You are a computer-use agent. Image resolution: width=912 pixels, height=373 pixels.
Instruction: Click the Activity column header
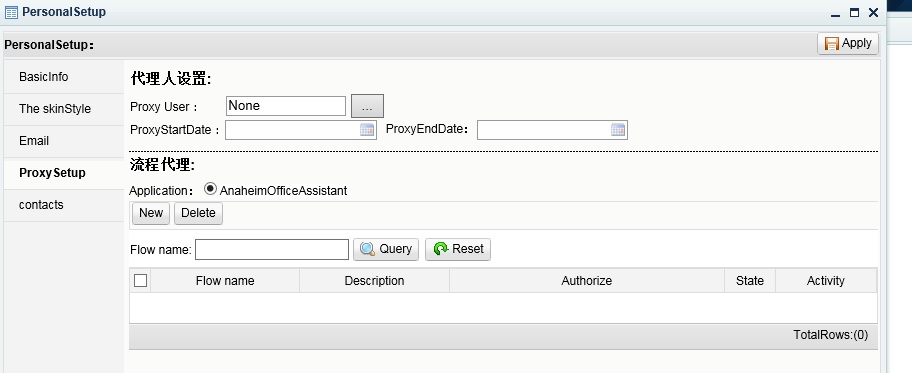826,281
